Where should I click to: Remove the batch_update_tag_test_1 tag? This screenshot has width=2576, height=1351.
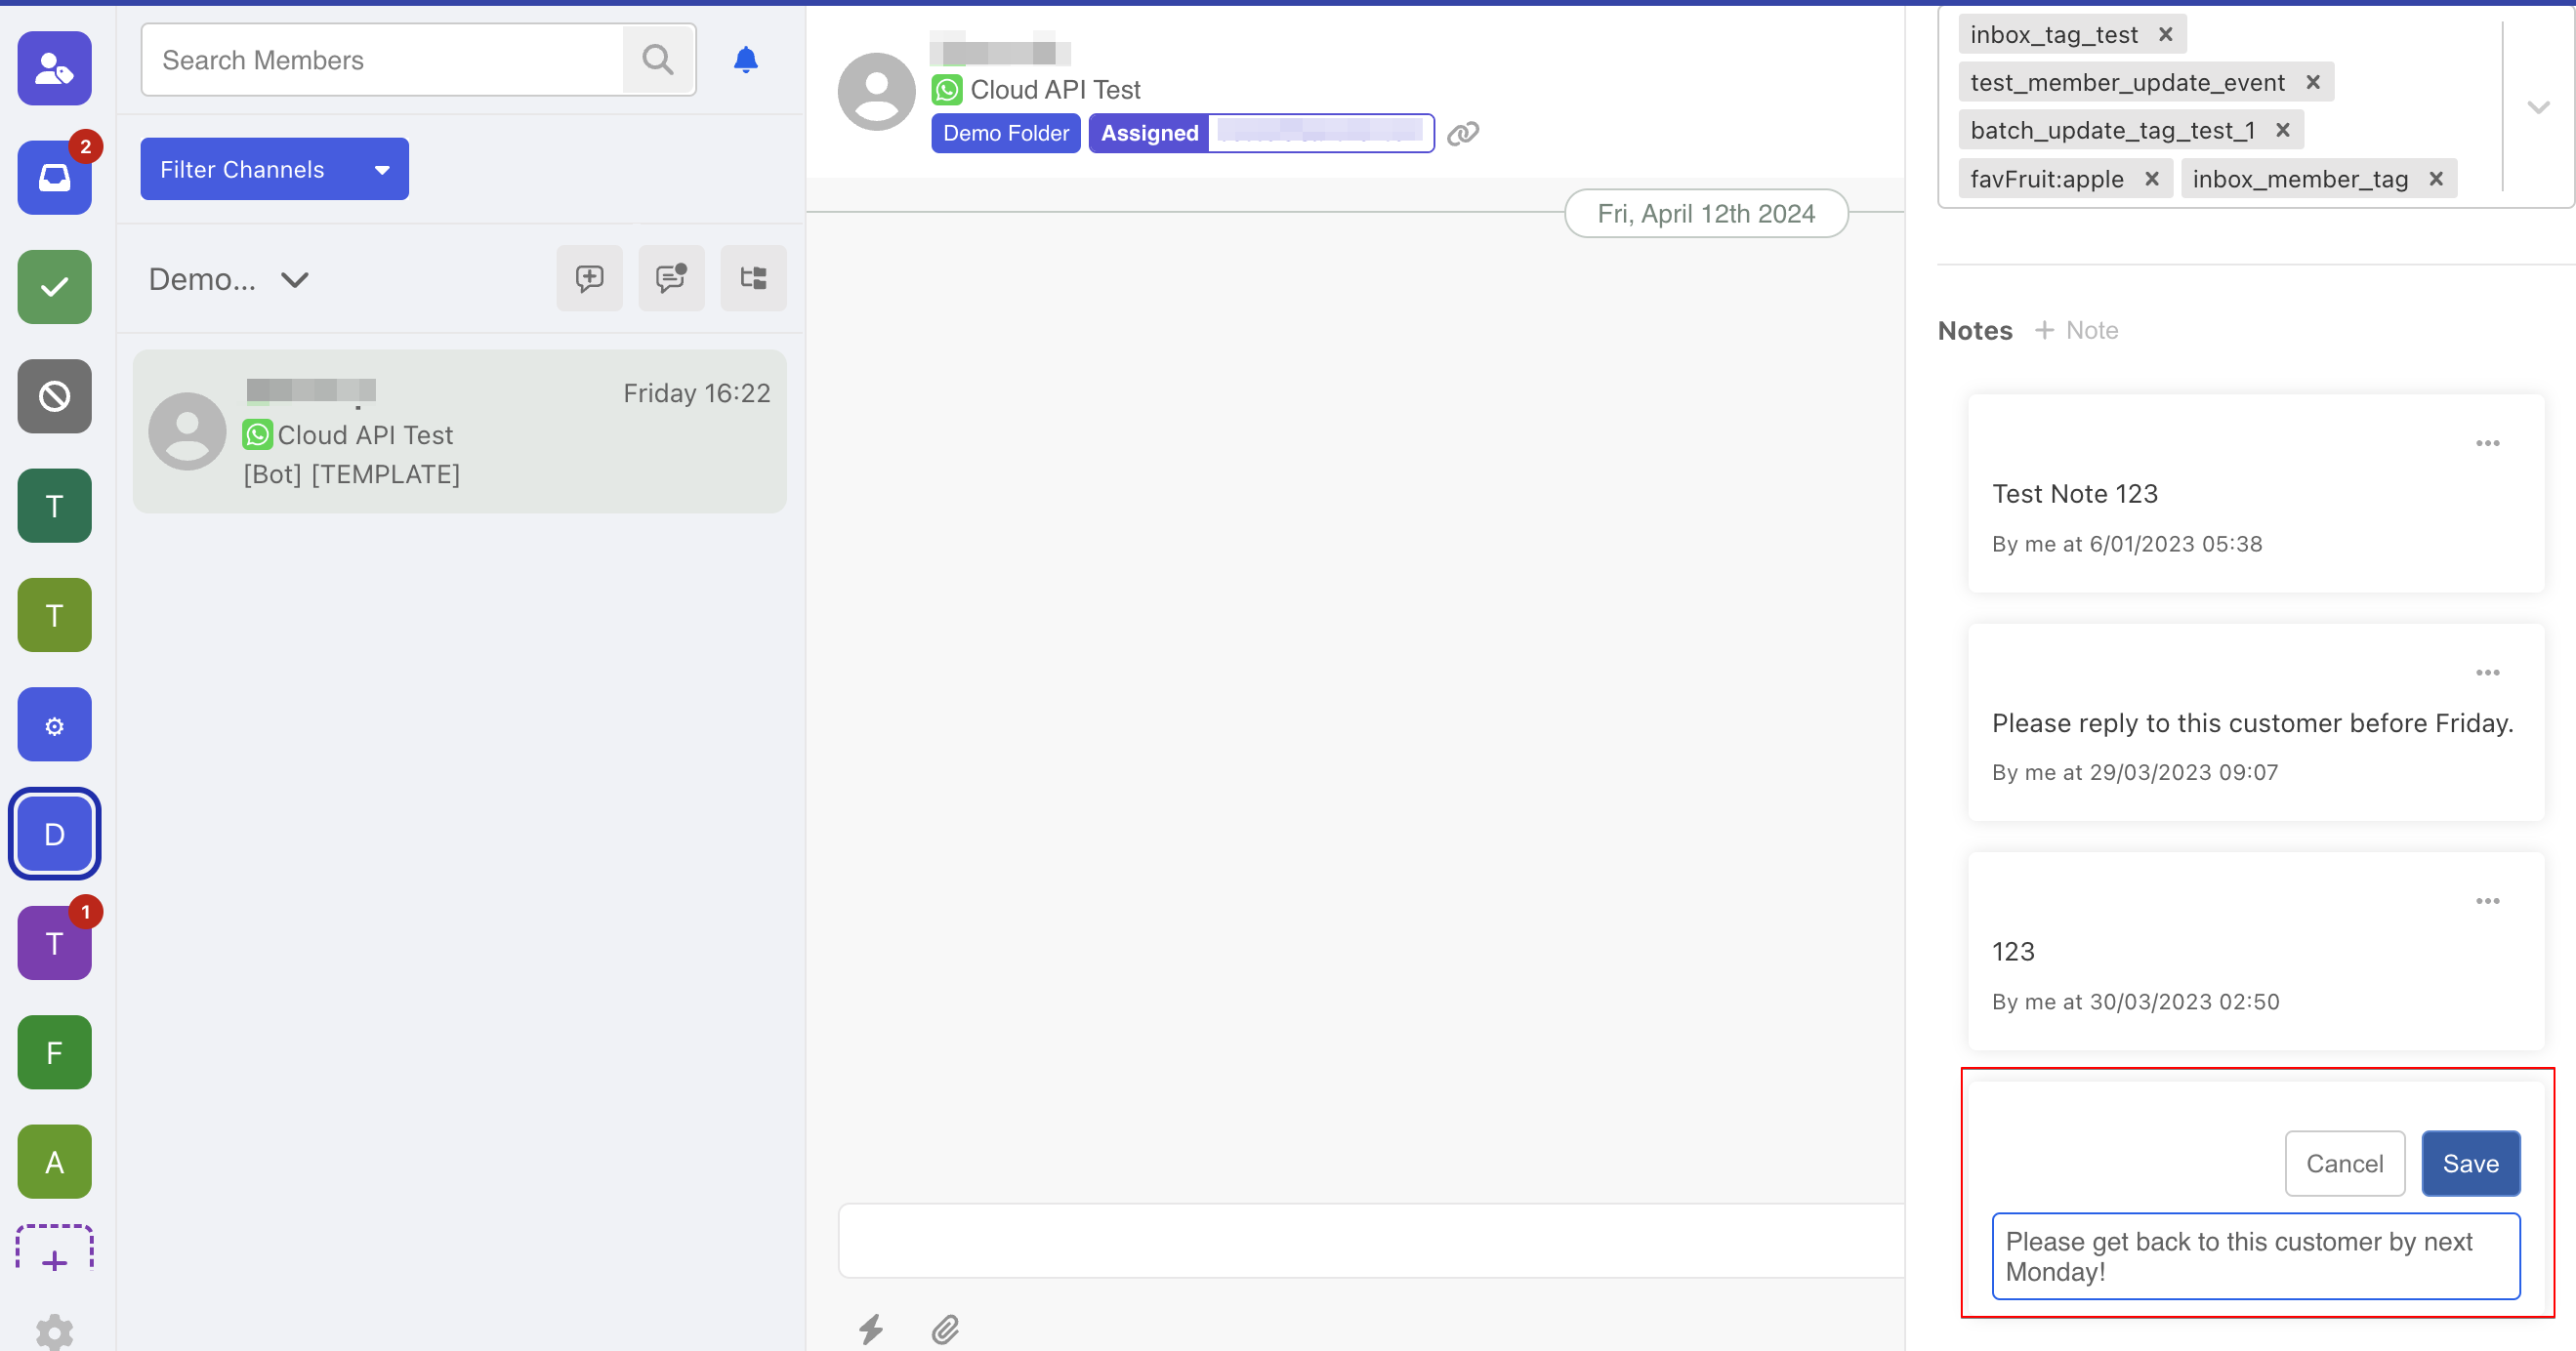click(2282, 130)
